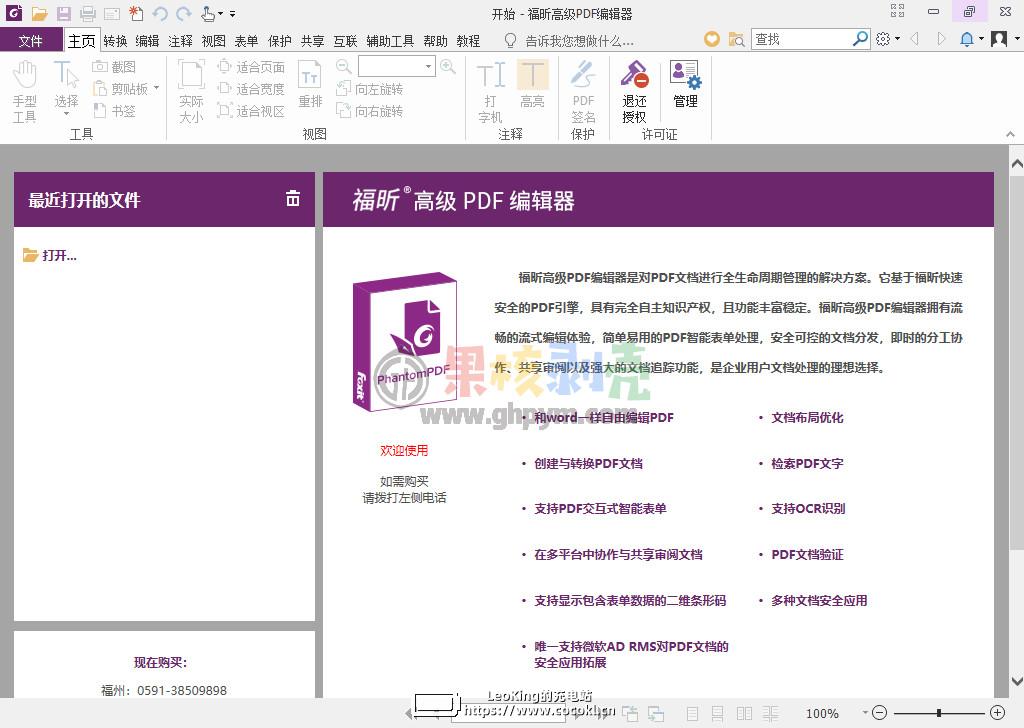Click the Create new PDF icon with star

coord(136,13)
